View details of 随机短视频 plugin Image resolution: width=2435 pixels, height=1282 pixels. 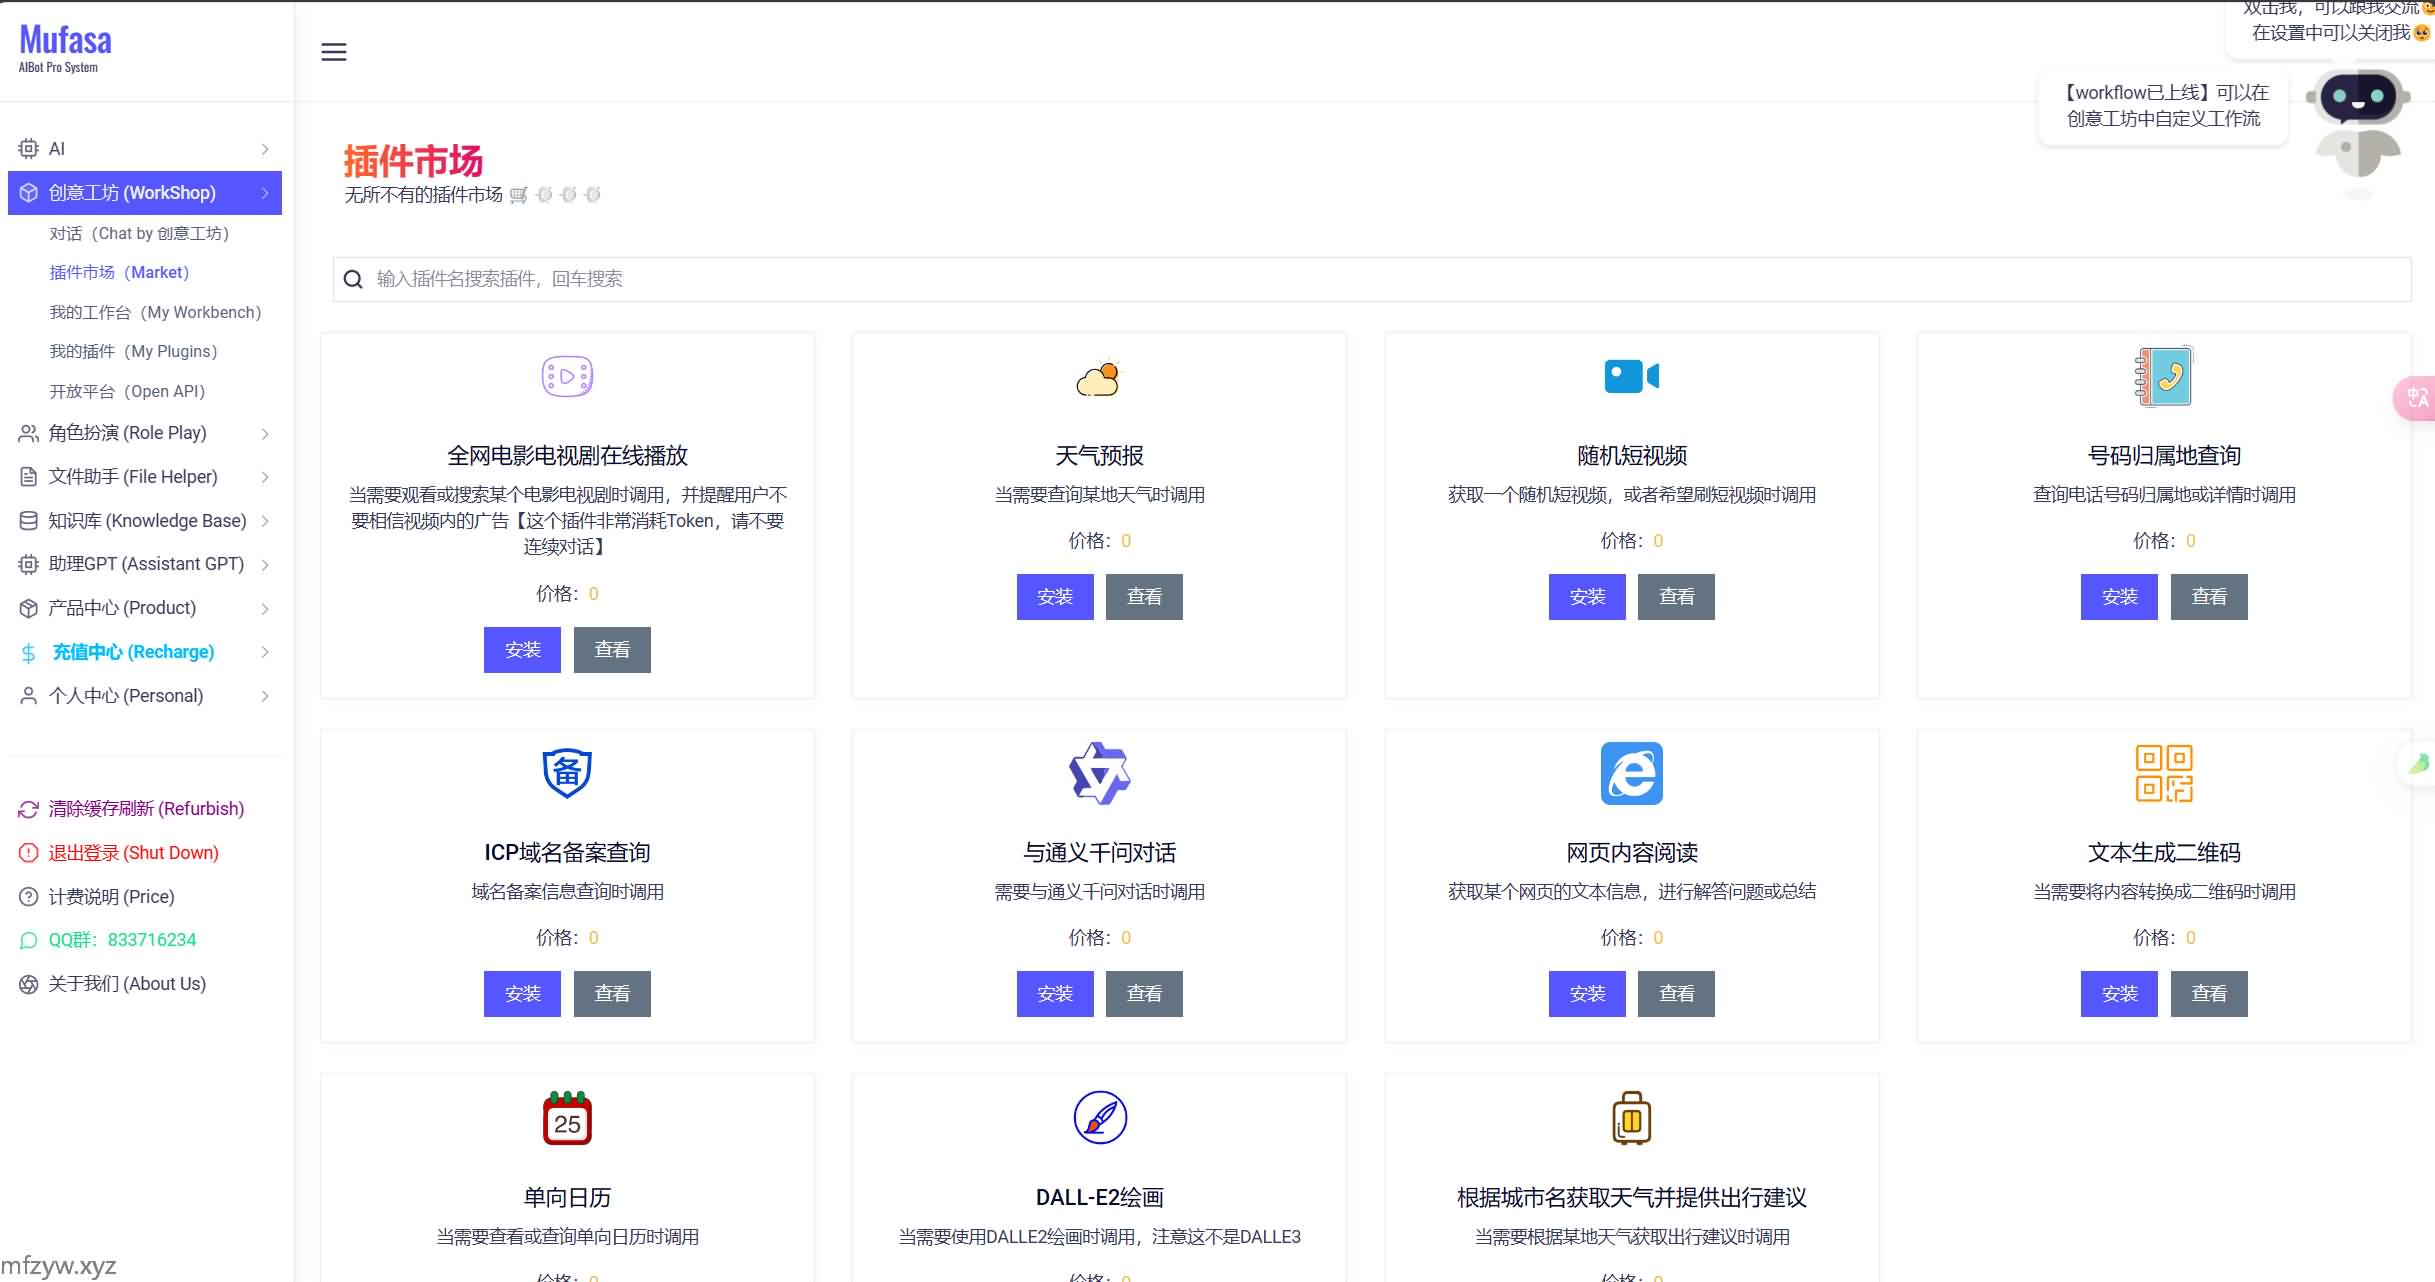click(1675, 597)
